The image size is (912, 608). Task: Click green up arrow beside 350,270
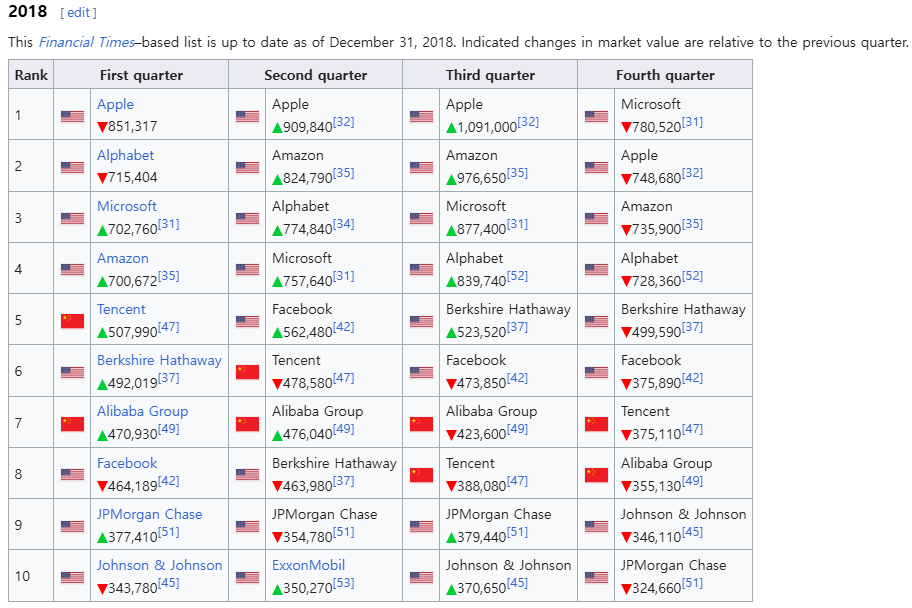[x=277, y=589]
